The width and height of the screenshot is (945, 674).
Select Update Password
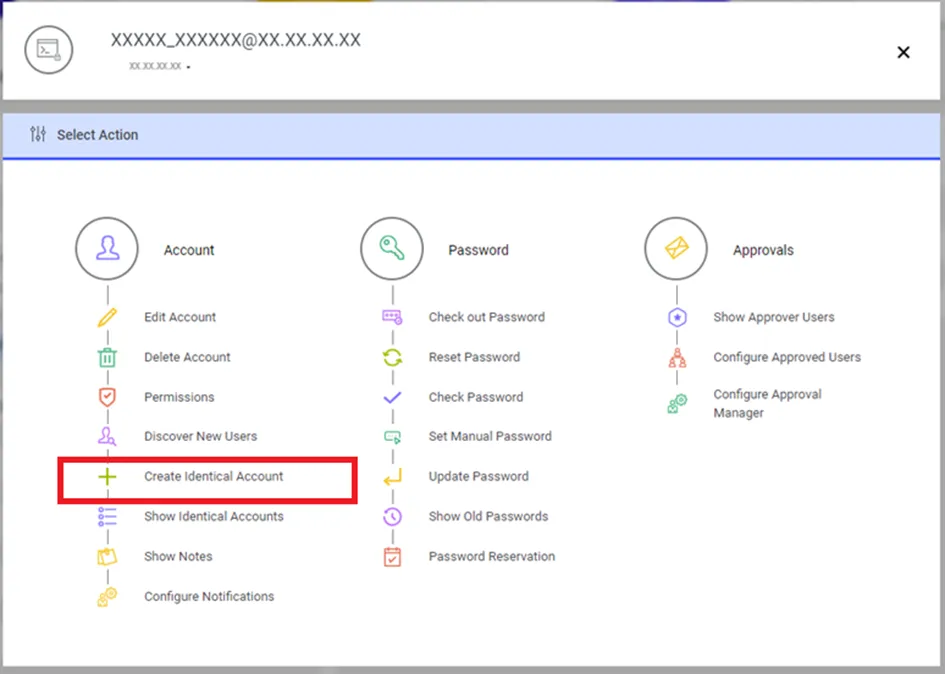479,477
